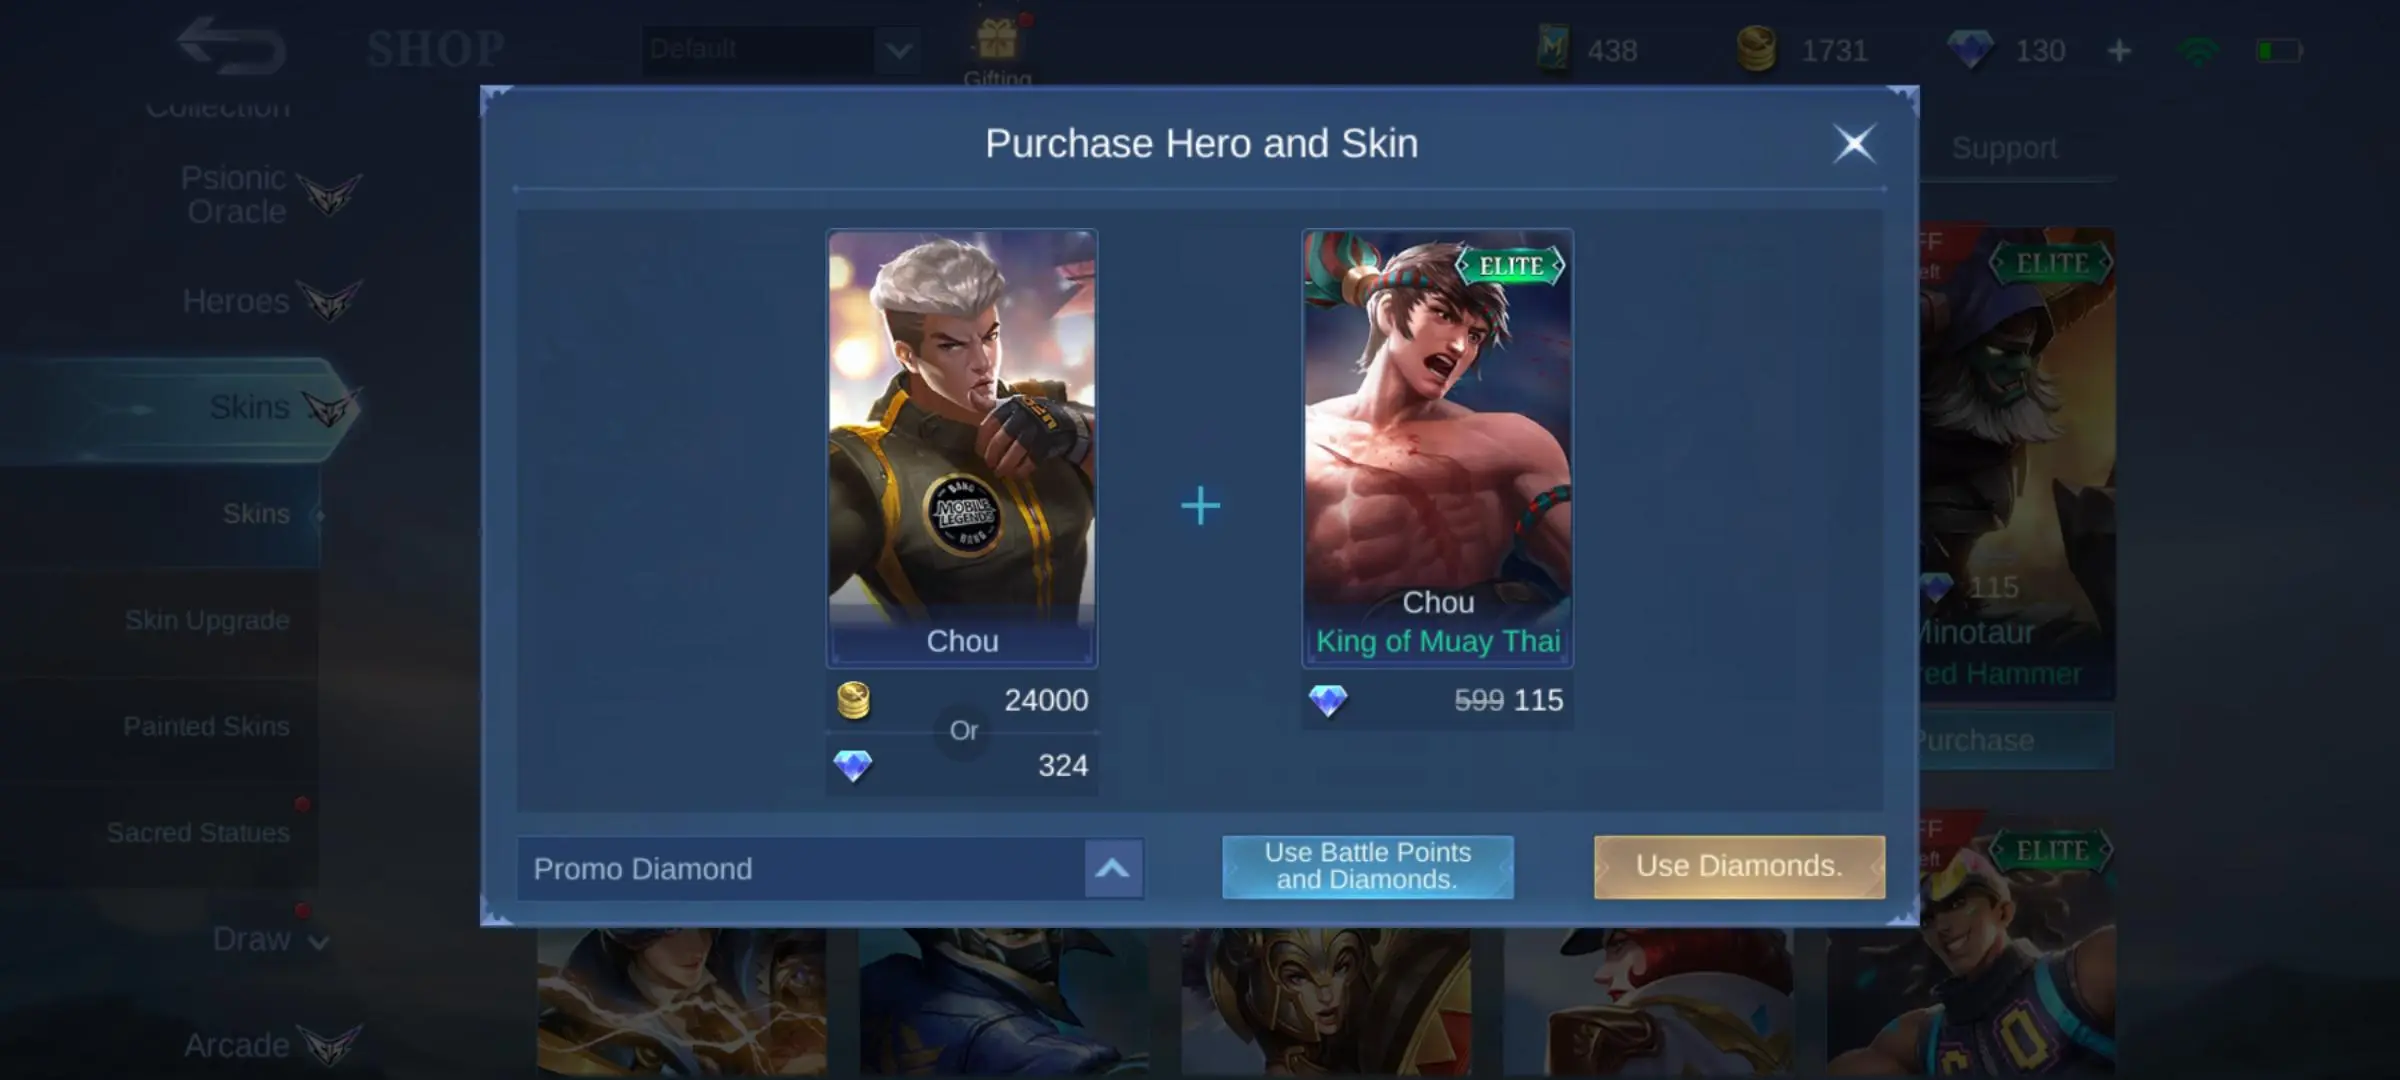This screenshot has height=1080, width=2400.
Task: Tap the ticket icon showing 438
Action: (1552, 48)
